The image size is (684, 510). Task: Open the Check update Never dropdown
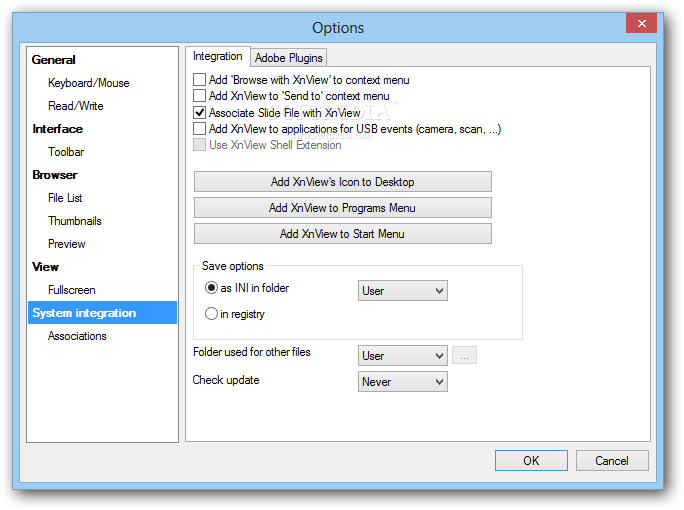403,382
